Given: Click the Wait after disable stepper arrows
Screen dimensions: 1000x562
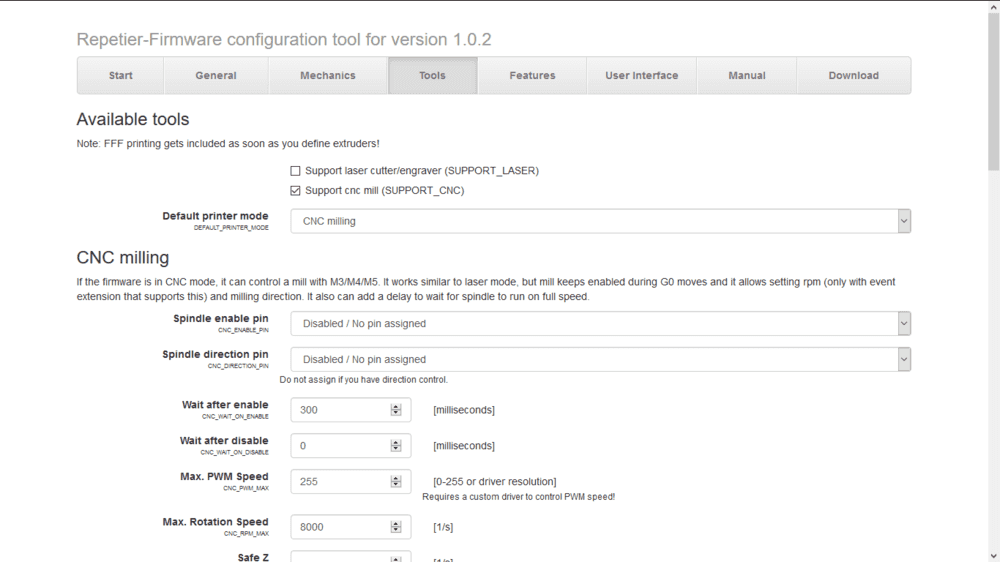Looking at the screenshot, I should pos(396,446).
